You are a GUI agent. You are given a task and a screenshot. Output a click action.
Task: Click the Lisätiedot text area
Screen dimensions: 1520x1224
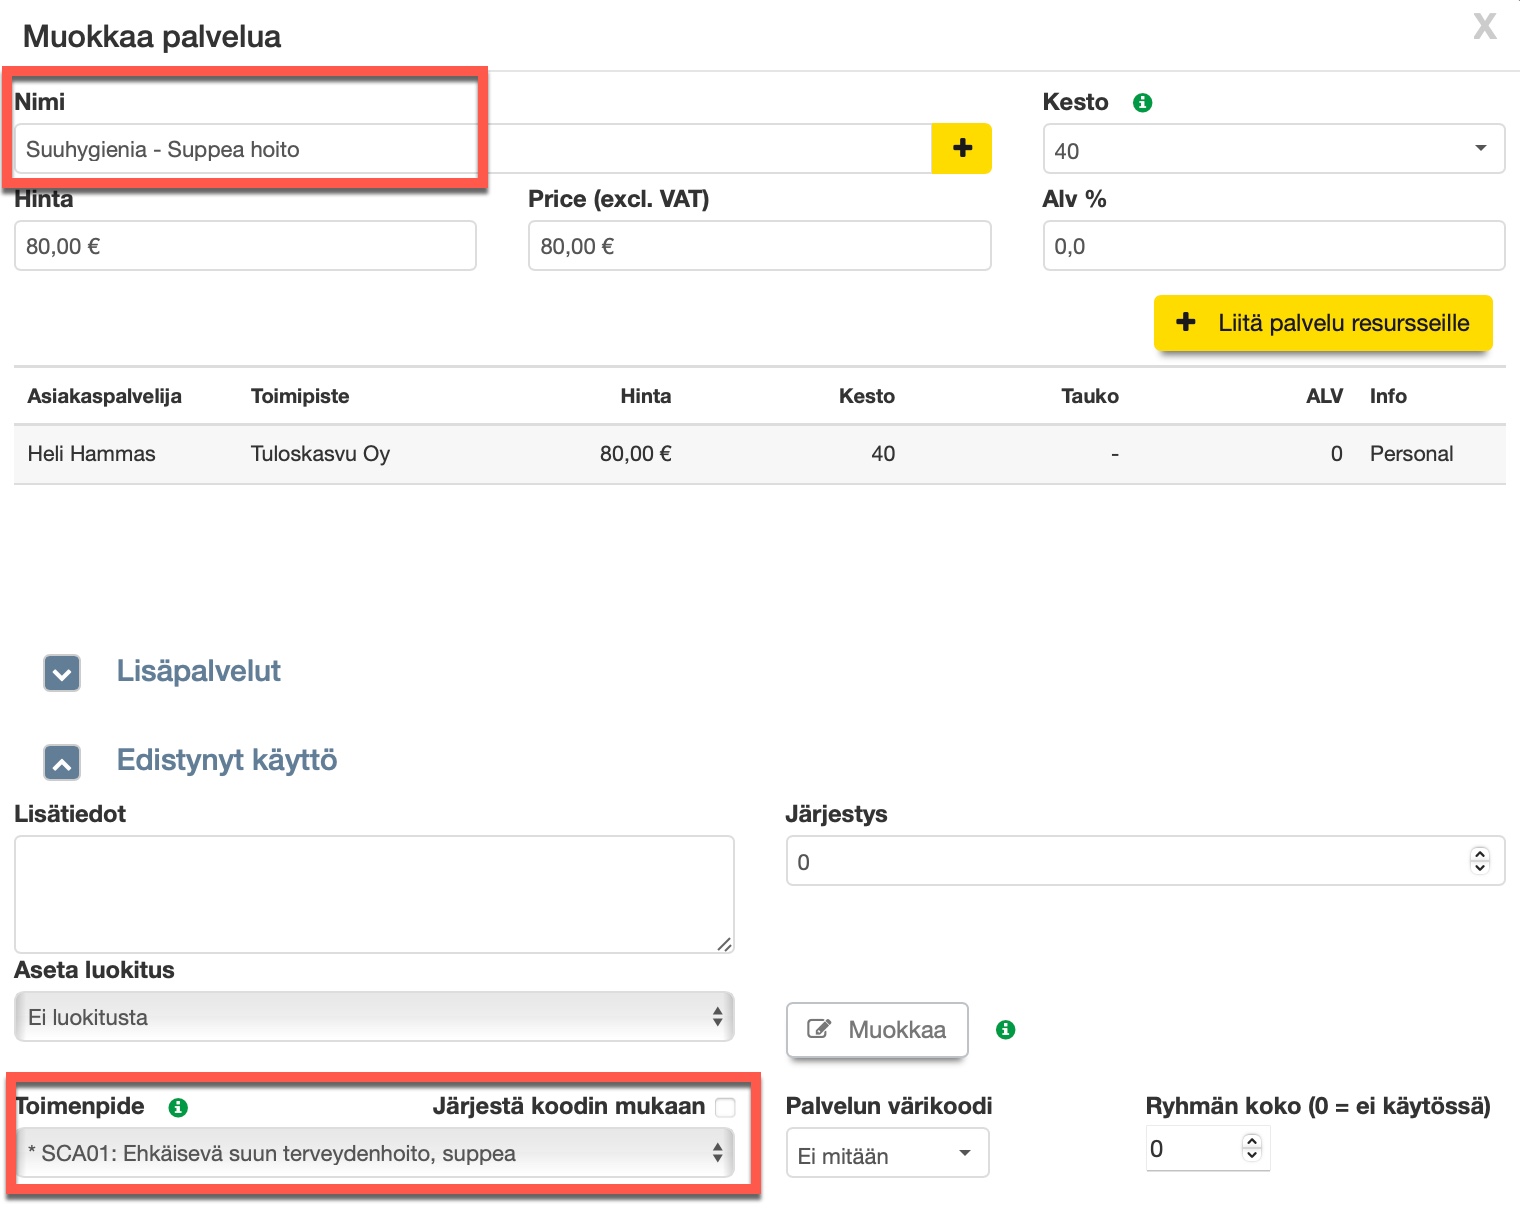(x=374, y=894)
